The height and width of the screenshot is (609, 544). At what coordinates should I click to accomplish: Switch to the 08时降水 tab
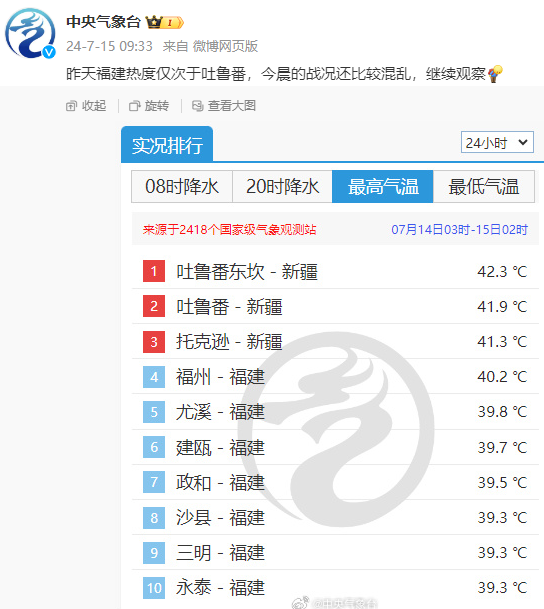[x=182, y=186]
